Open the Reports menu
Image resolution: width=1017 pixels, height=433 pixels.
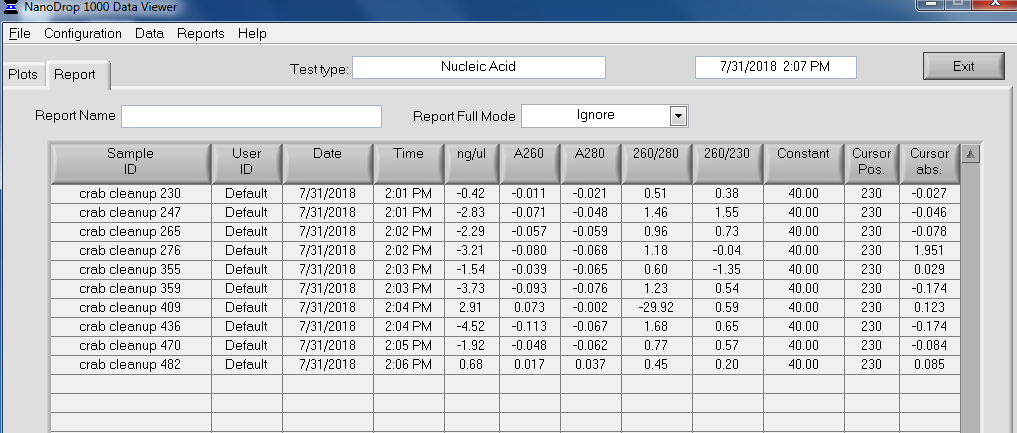click(x=200, y=33)
